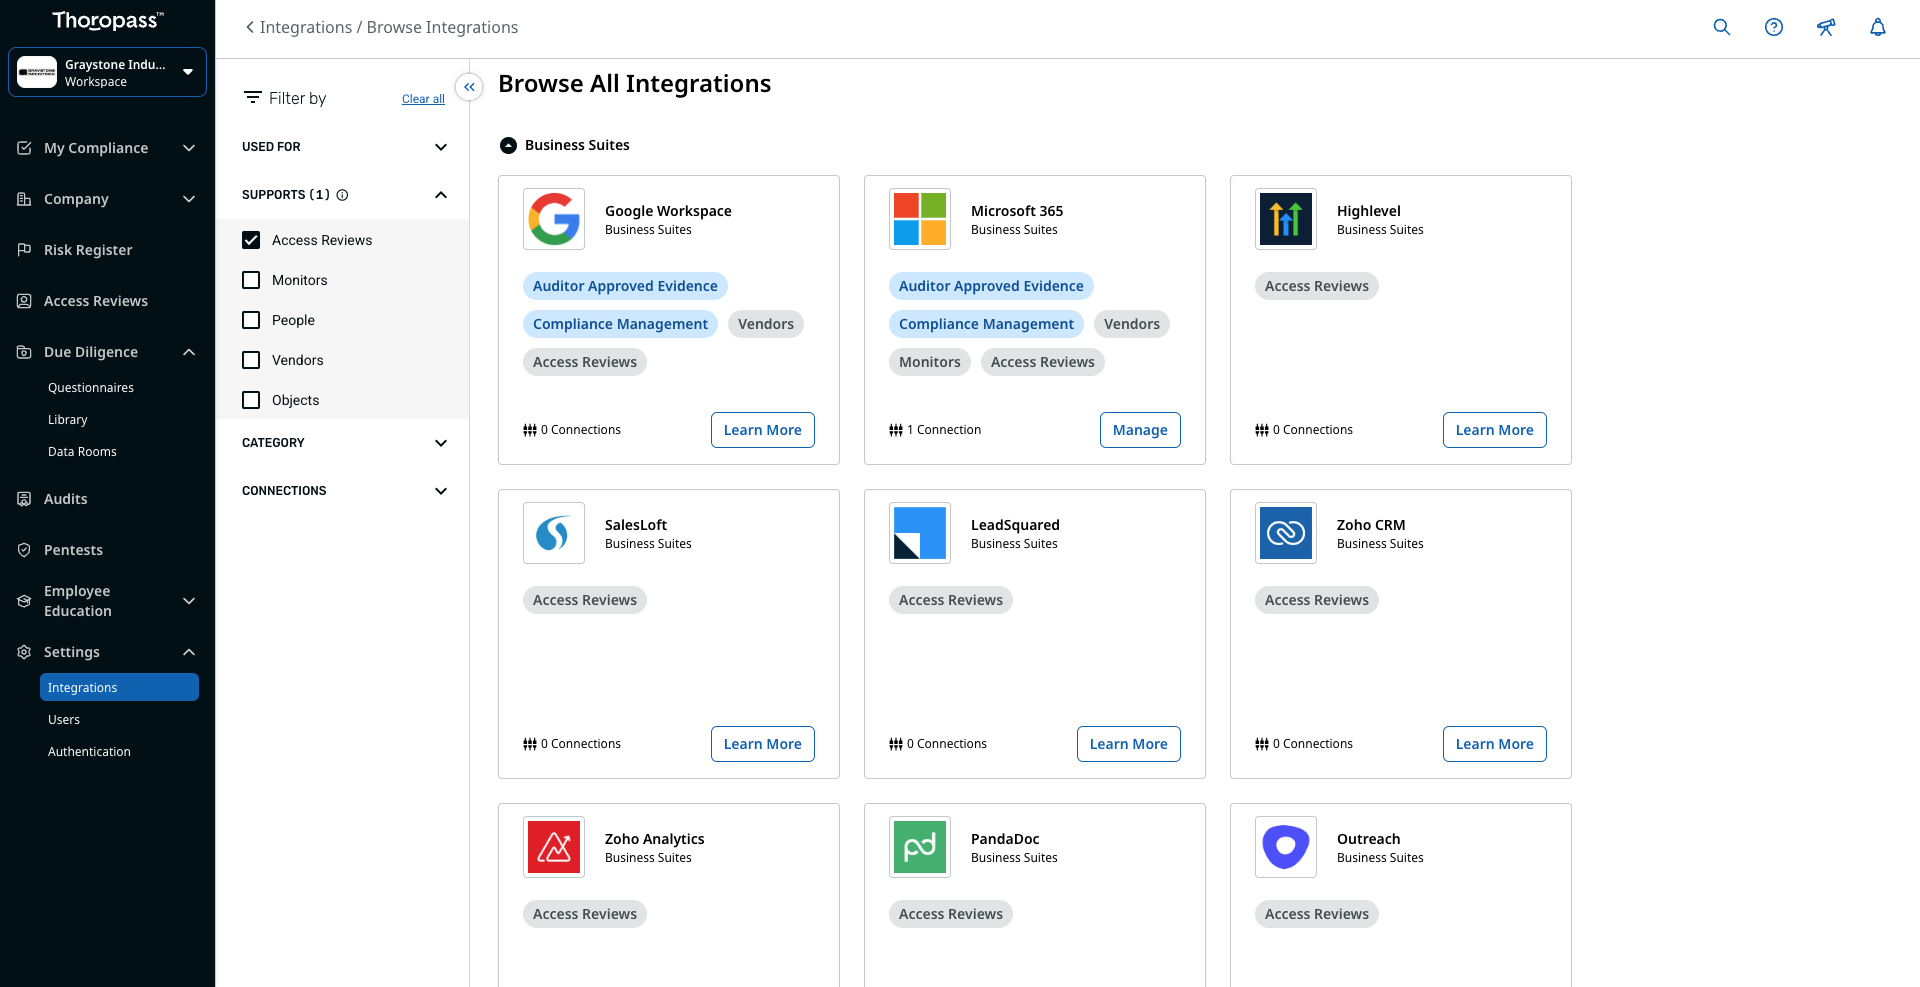Click Auditor Approved Evidence tag on Google Workspace
This screenshot has width=1920, height=987.
(x=625, y=286)
